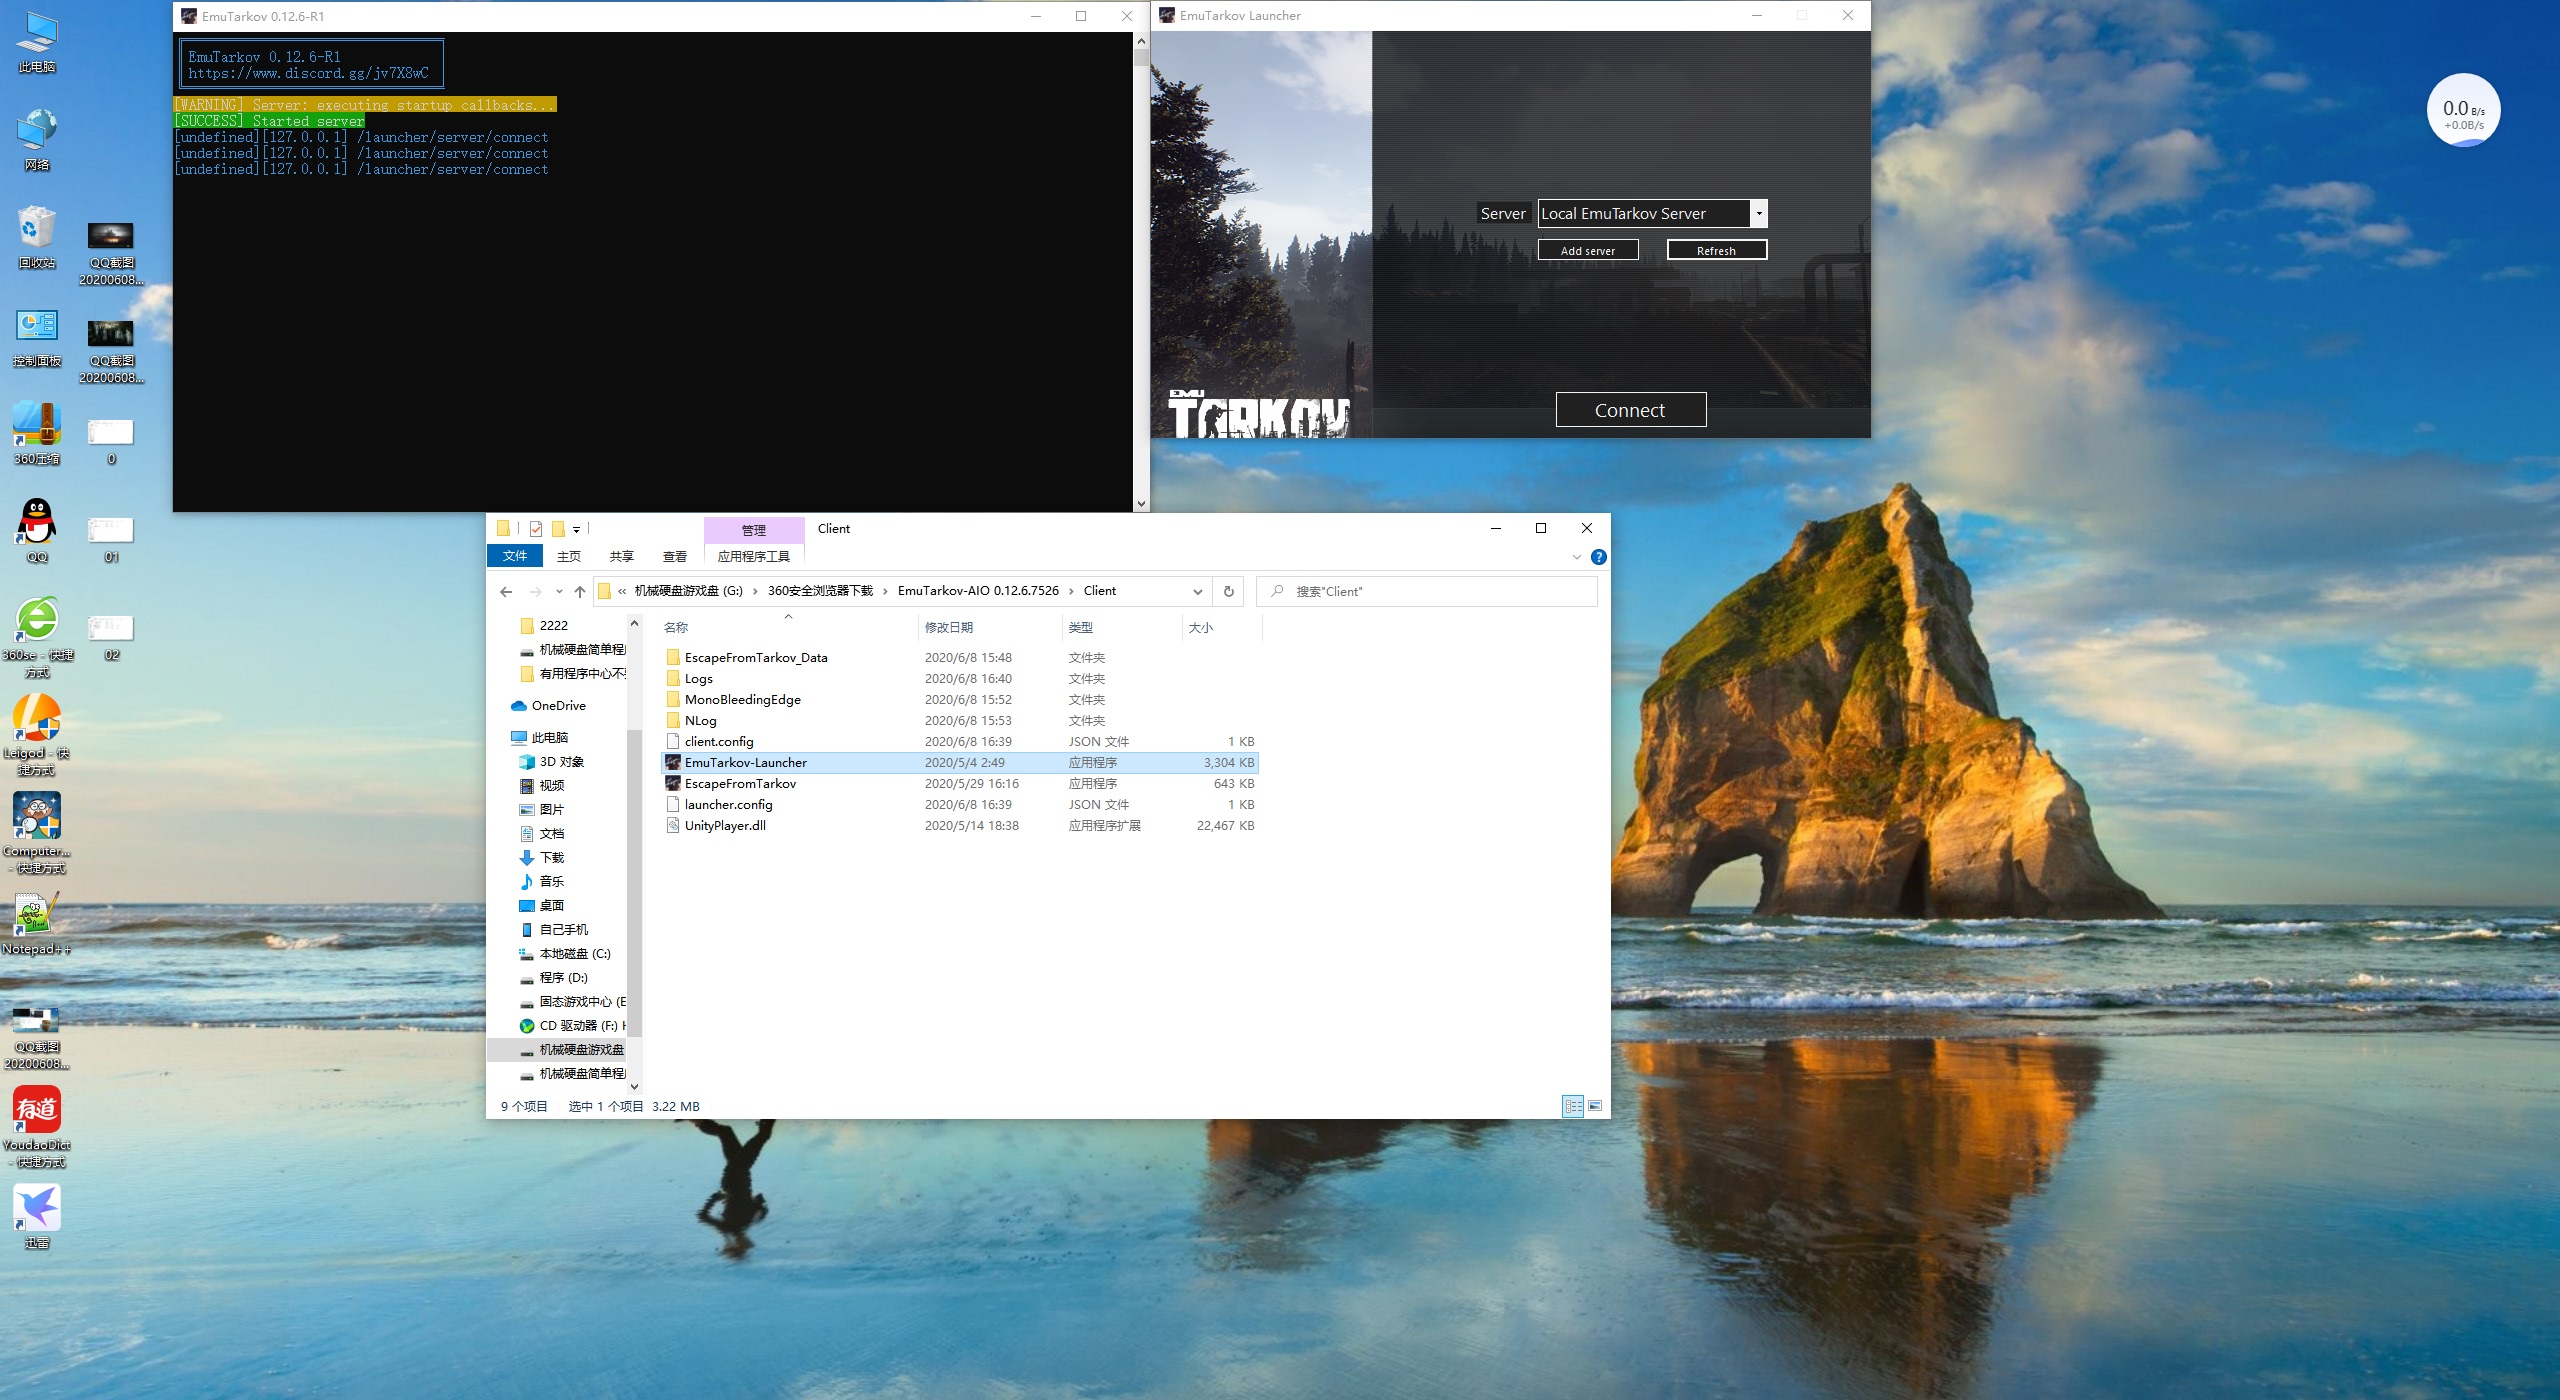Open the 主页 ribbon tab
Image resolution: width=2560 pixels, height=1400 pixels.
(569, 556)
